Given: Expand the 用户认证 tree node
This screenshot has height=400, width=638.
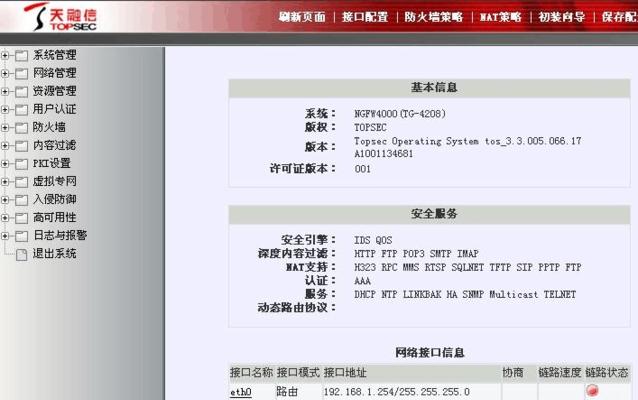Looking at the screenshot, I should (5, 109).
